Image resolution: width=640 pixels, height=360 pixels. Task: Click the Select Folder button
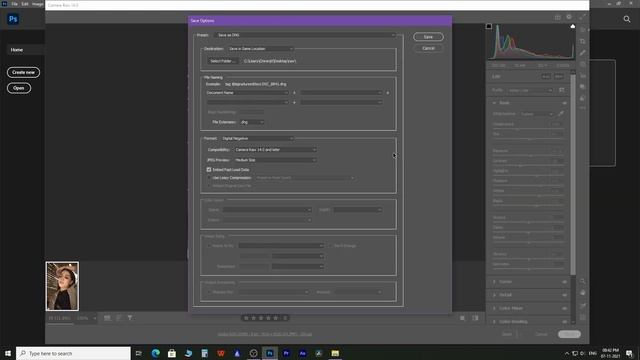[x=223, y=61]
